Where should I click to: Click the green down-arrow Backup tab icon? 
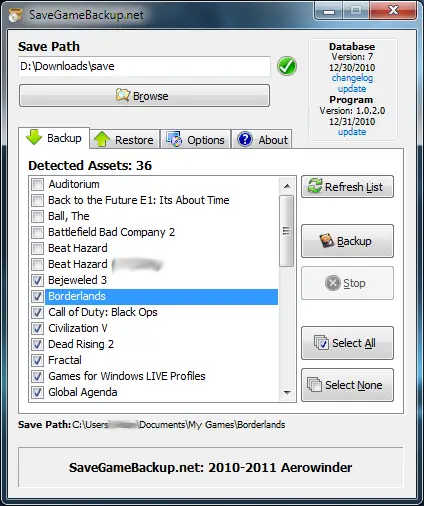pyautogui.click(x=34, y=137)
